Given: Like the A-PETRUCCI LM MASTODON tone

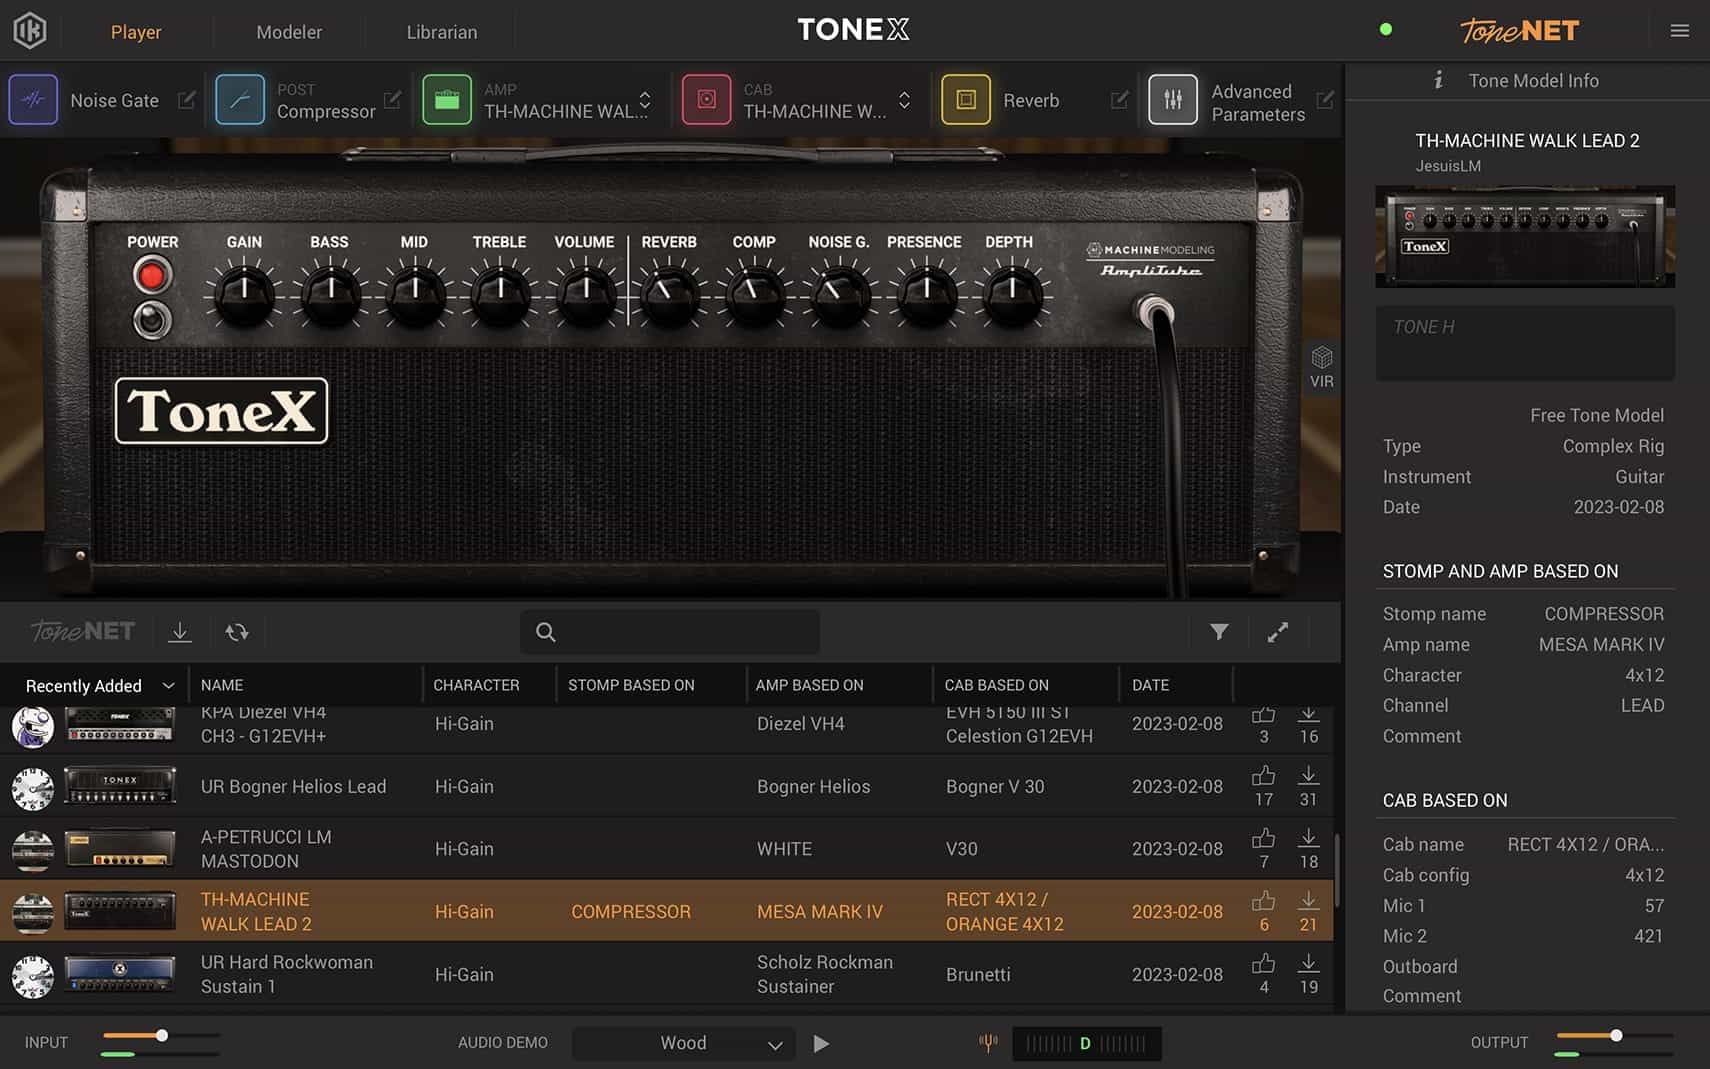Looking at the screenshot, I should [1264, 838].
